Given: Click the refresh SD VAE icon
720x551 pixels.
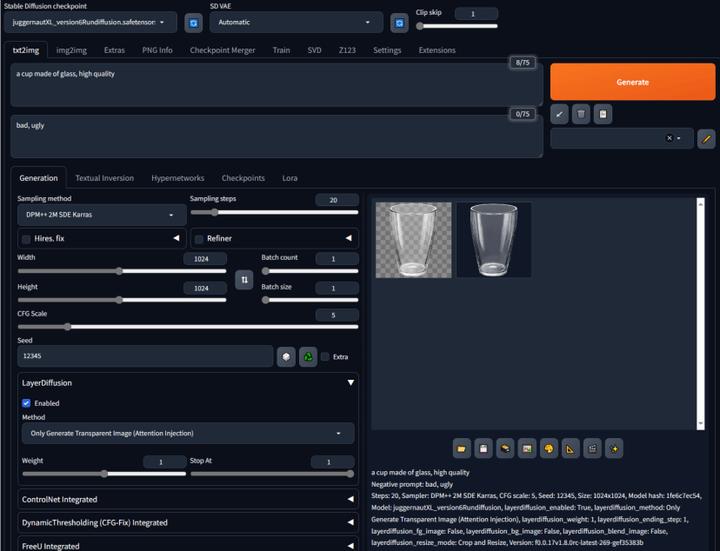Looking at the screenshot, I should click(399, 23).
